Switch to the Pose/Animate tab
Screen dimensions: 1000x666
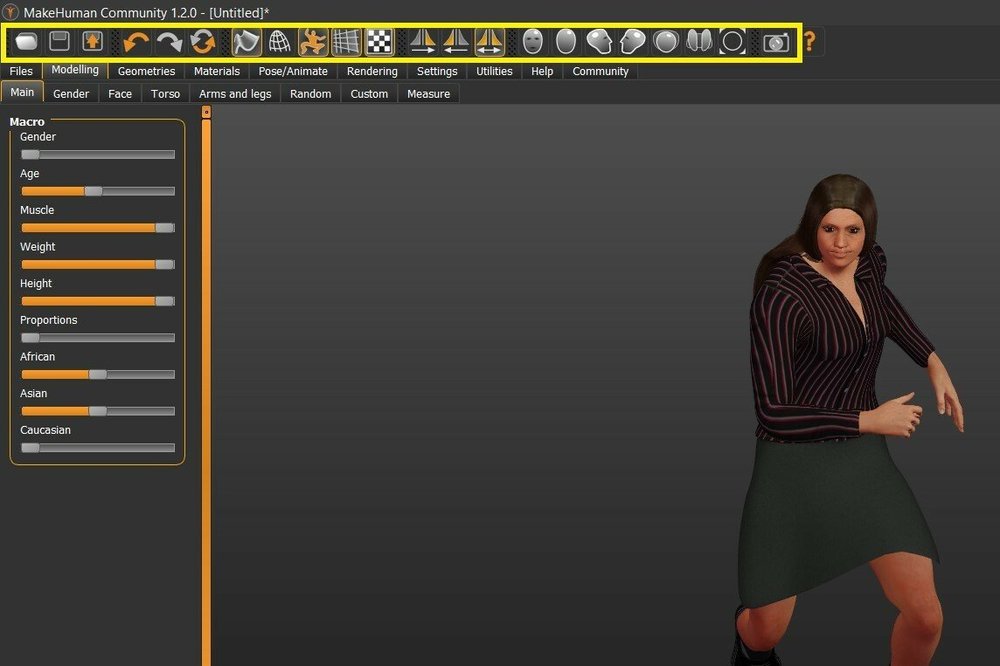click(293, 71)
